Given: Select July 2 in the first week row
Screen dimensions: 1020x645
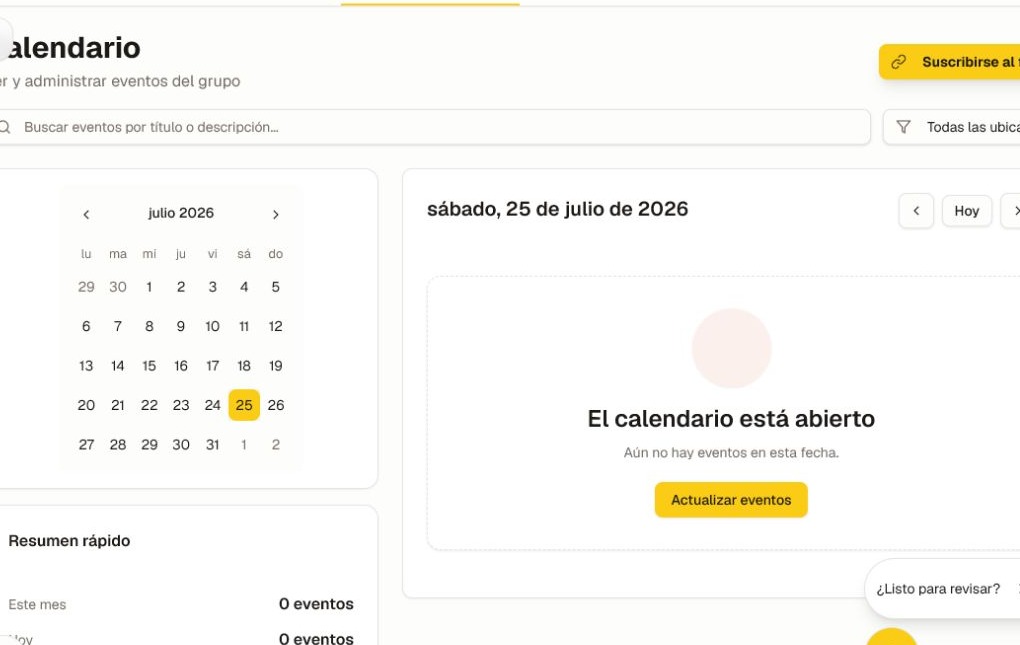Looking at the screenshot, I should click(x=181, y=287).
